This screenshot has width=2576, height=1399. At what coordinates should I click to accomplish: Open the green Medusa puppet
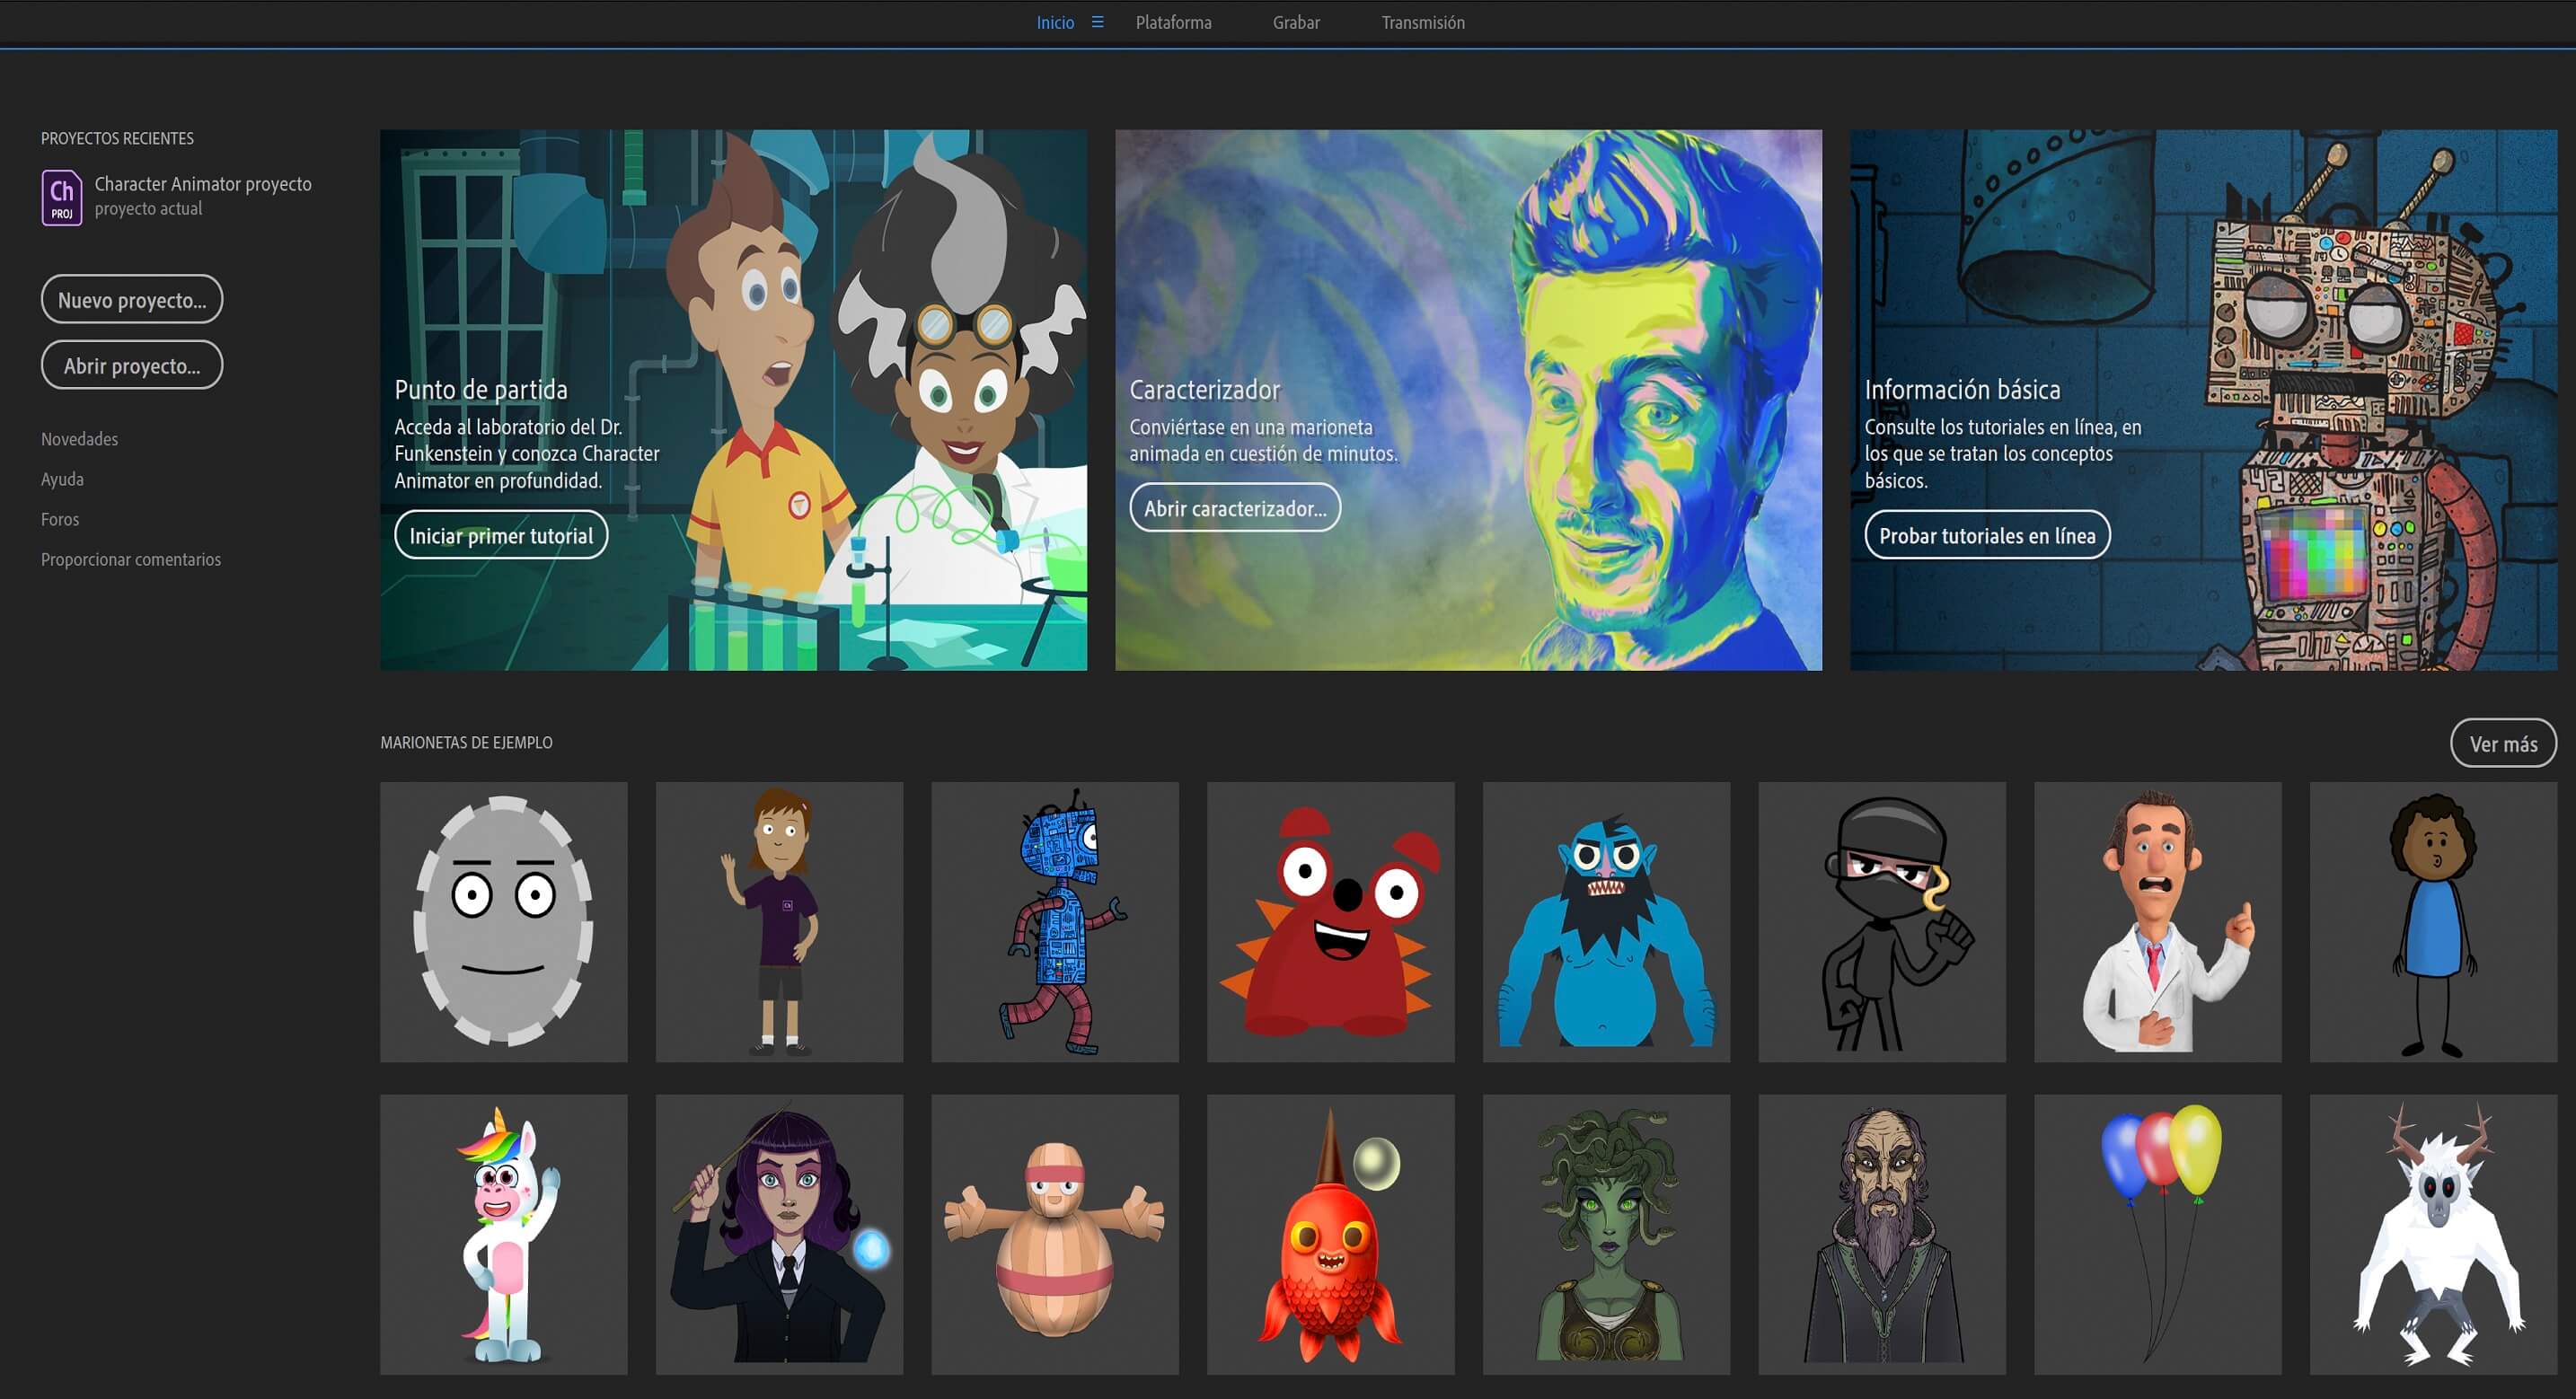(1606, 1234)
